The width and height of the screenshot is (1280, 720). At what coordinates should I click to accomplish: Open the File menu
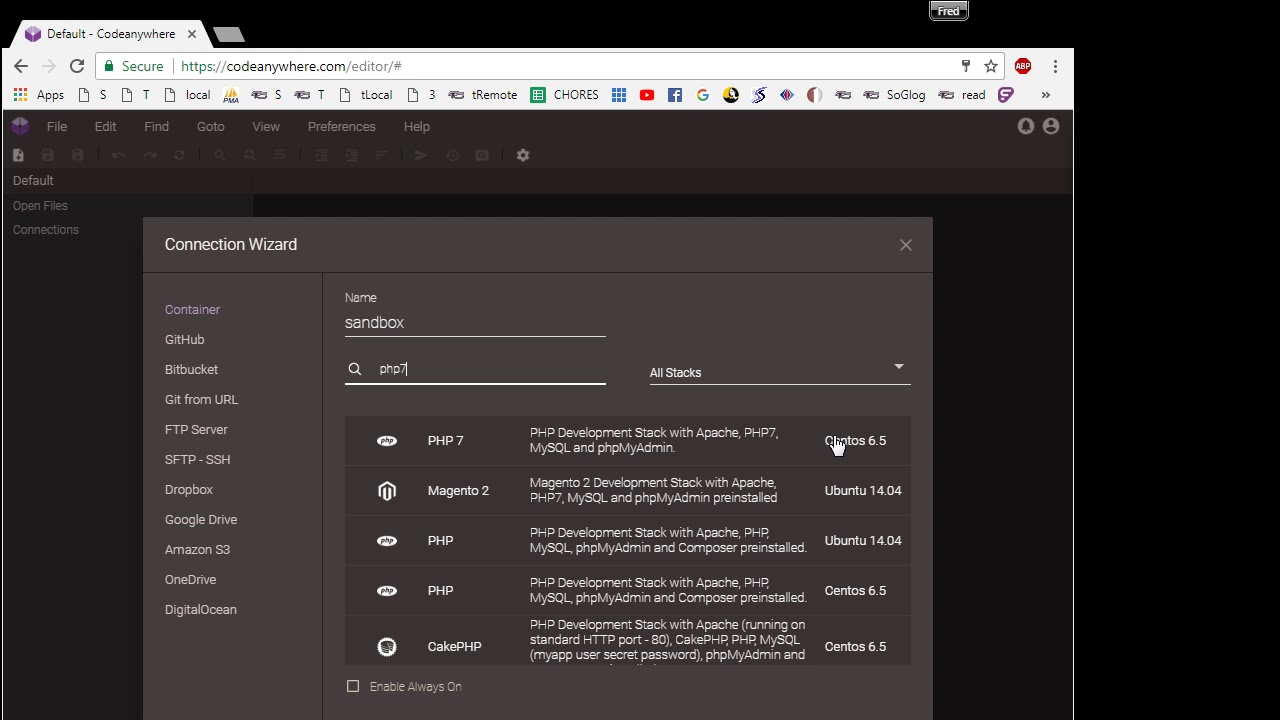coord(57,127)
